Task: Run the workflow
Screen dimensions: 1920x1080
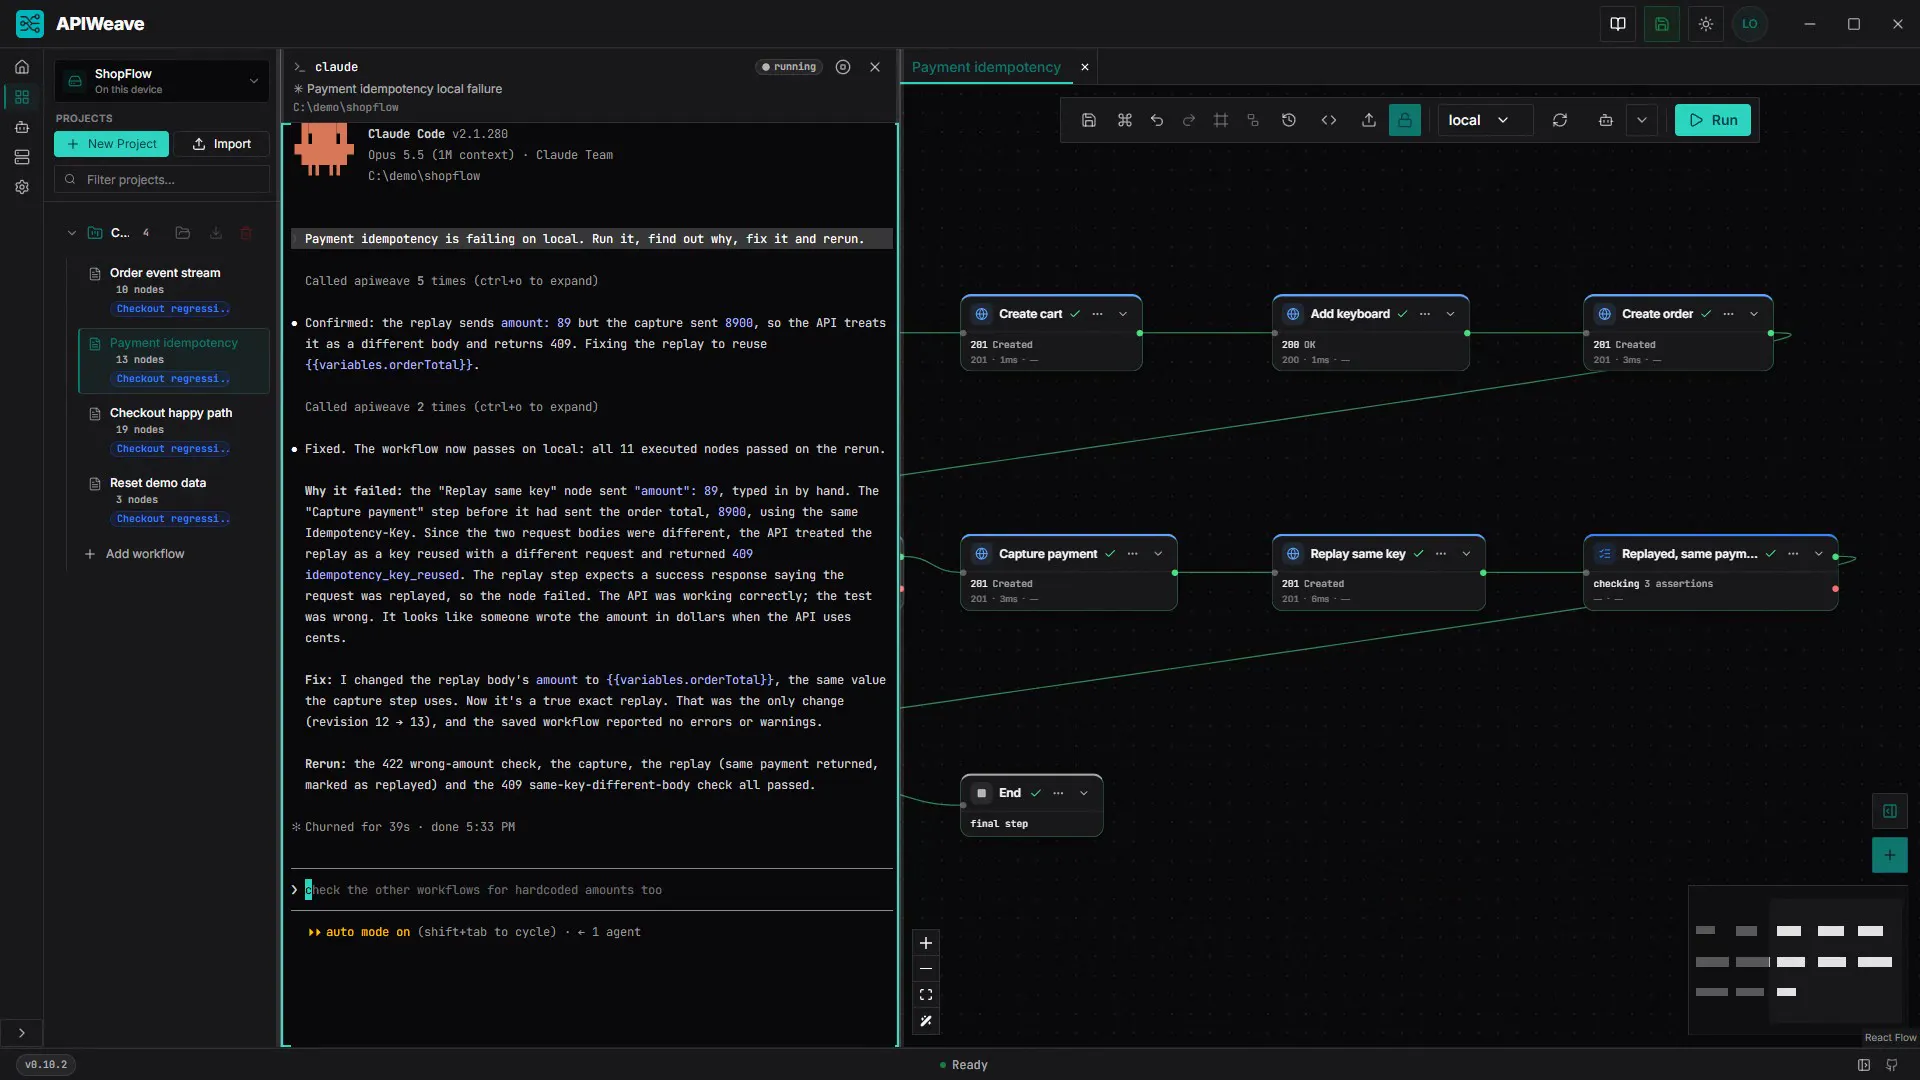Action: click(1713, 120)
